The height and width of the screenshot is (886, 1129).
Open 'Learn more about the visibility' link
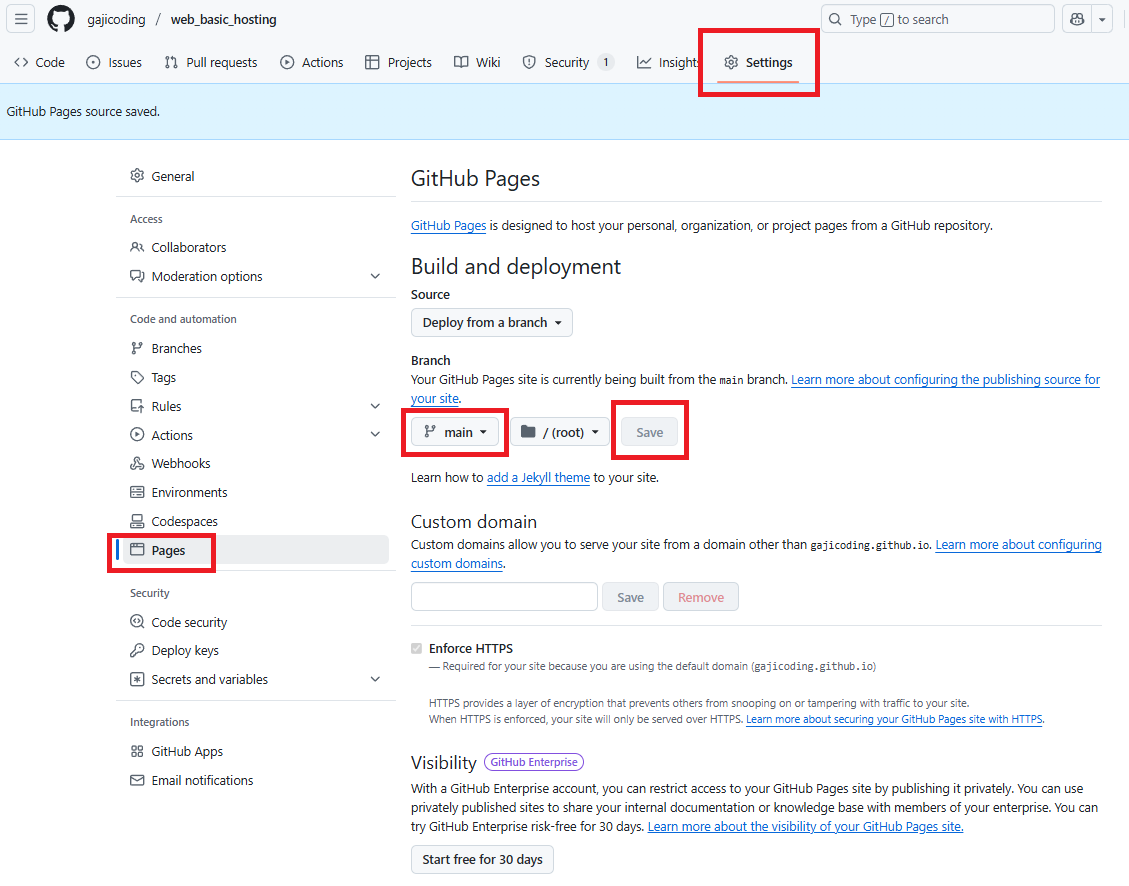(x=805, y=826)
